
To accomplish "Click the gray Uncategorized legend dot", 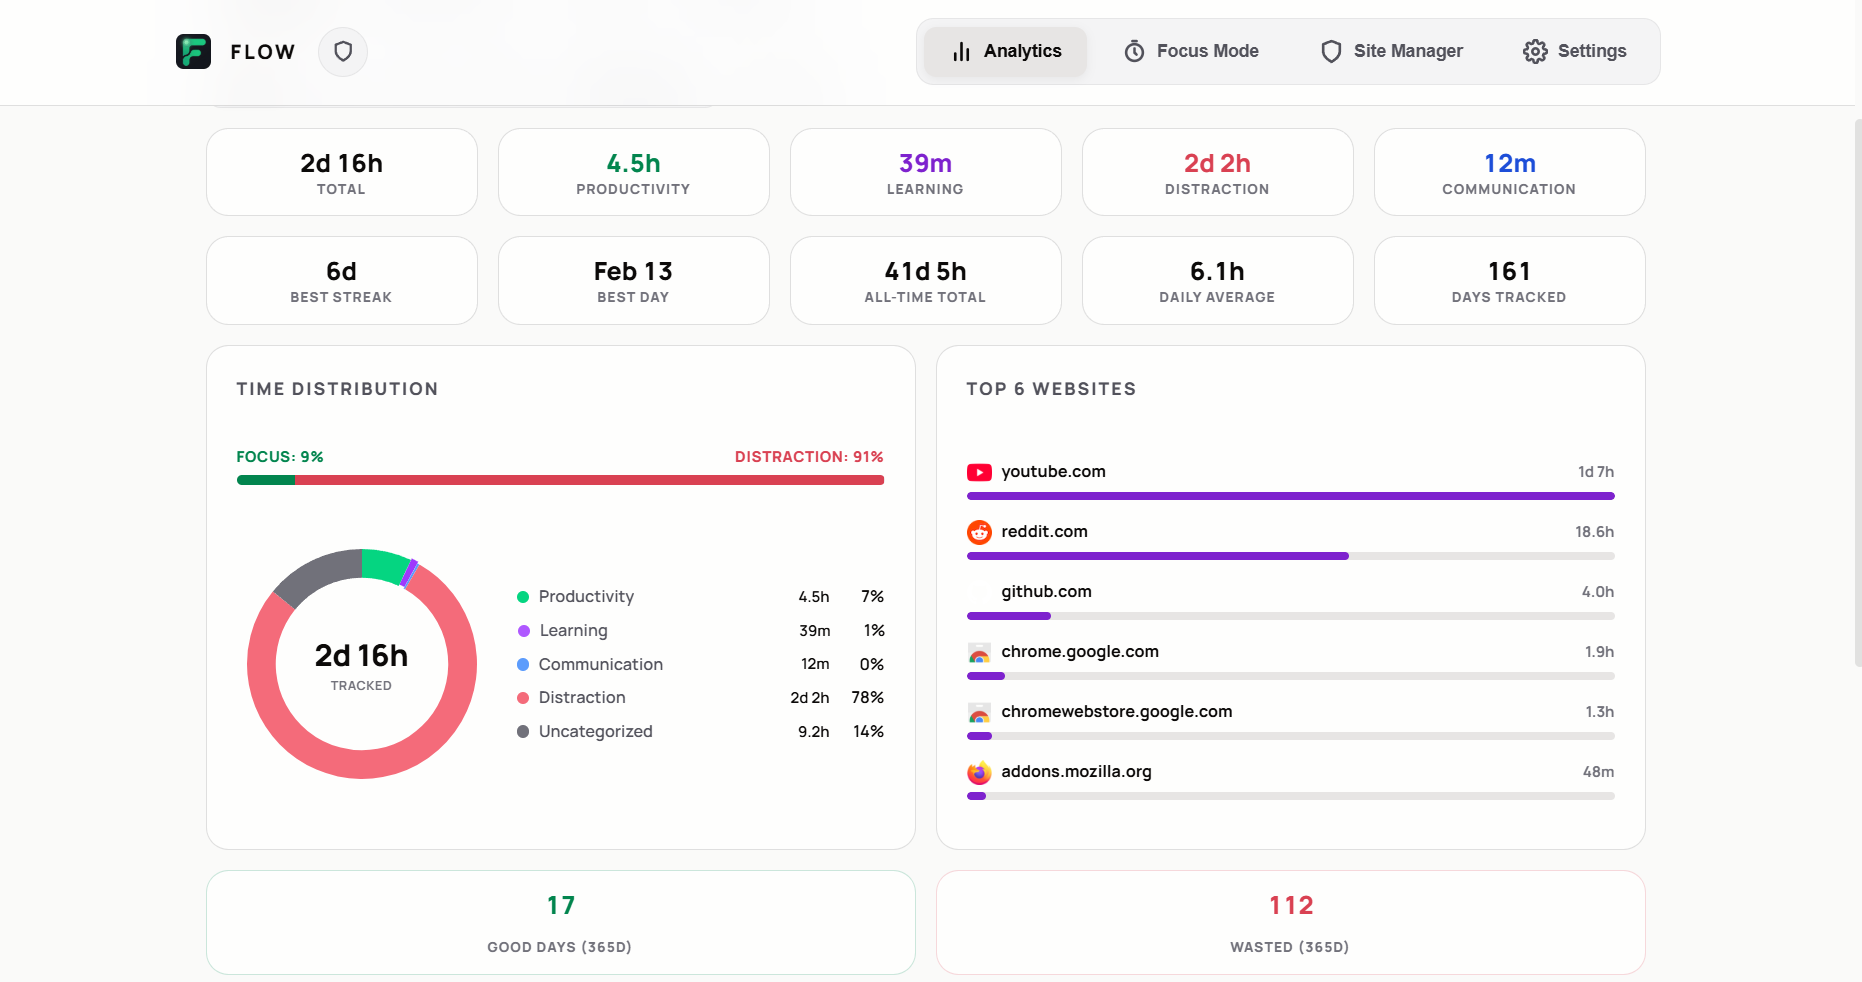I will [x=523, y=732].
